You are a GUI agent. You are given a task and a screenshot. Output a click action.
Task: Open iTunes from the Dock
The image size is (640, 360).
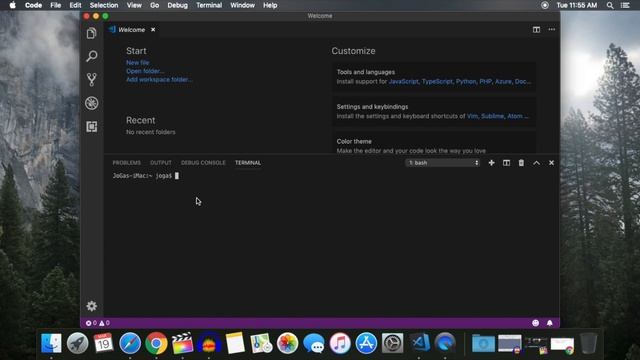(x=340, y=343)
